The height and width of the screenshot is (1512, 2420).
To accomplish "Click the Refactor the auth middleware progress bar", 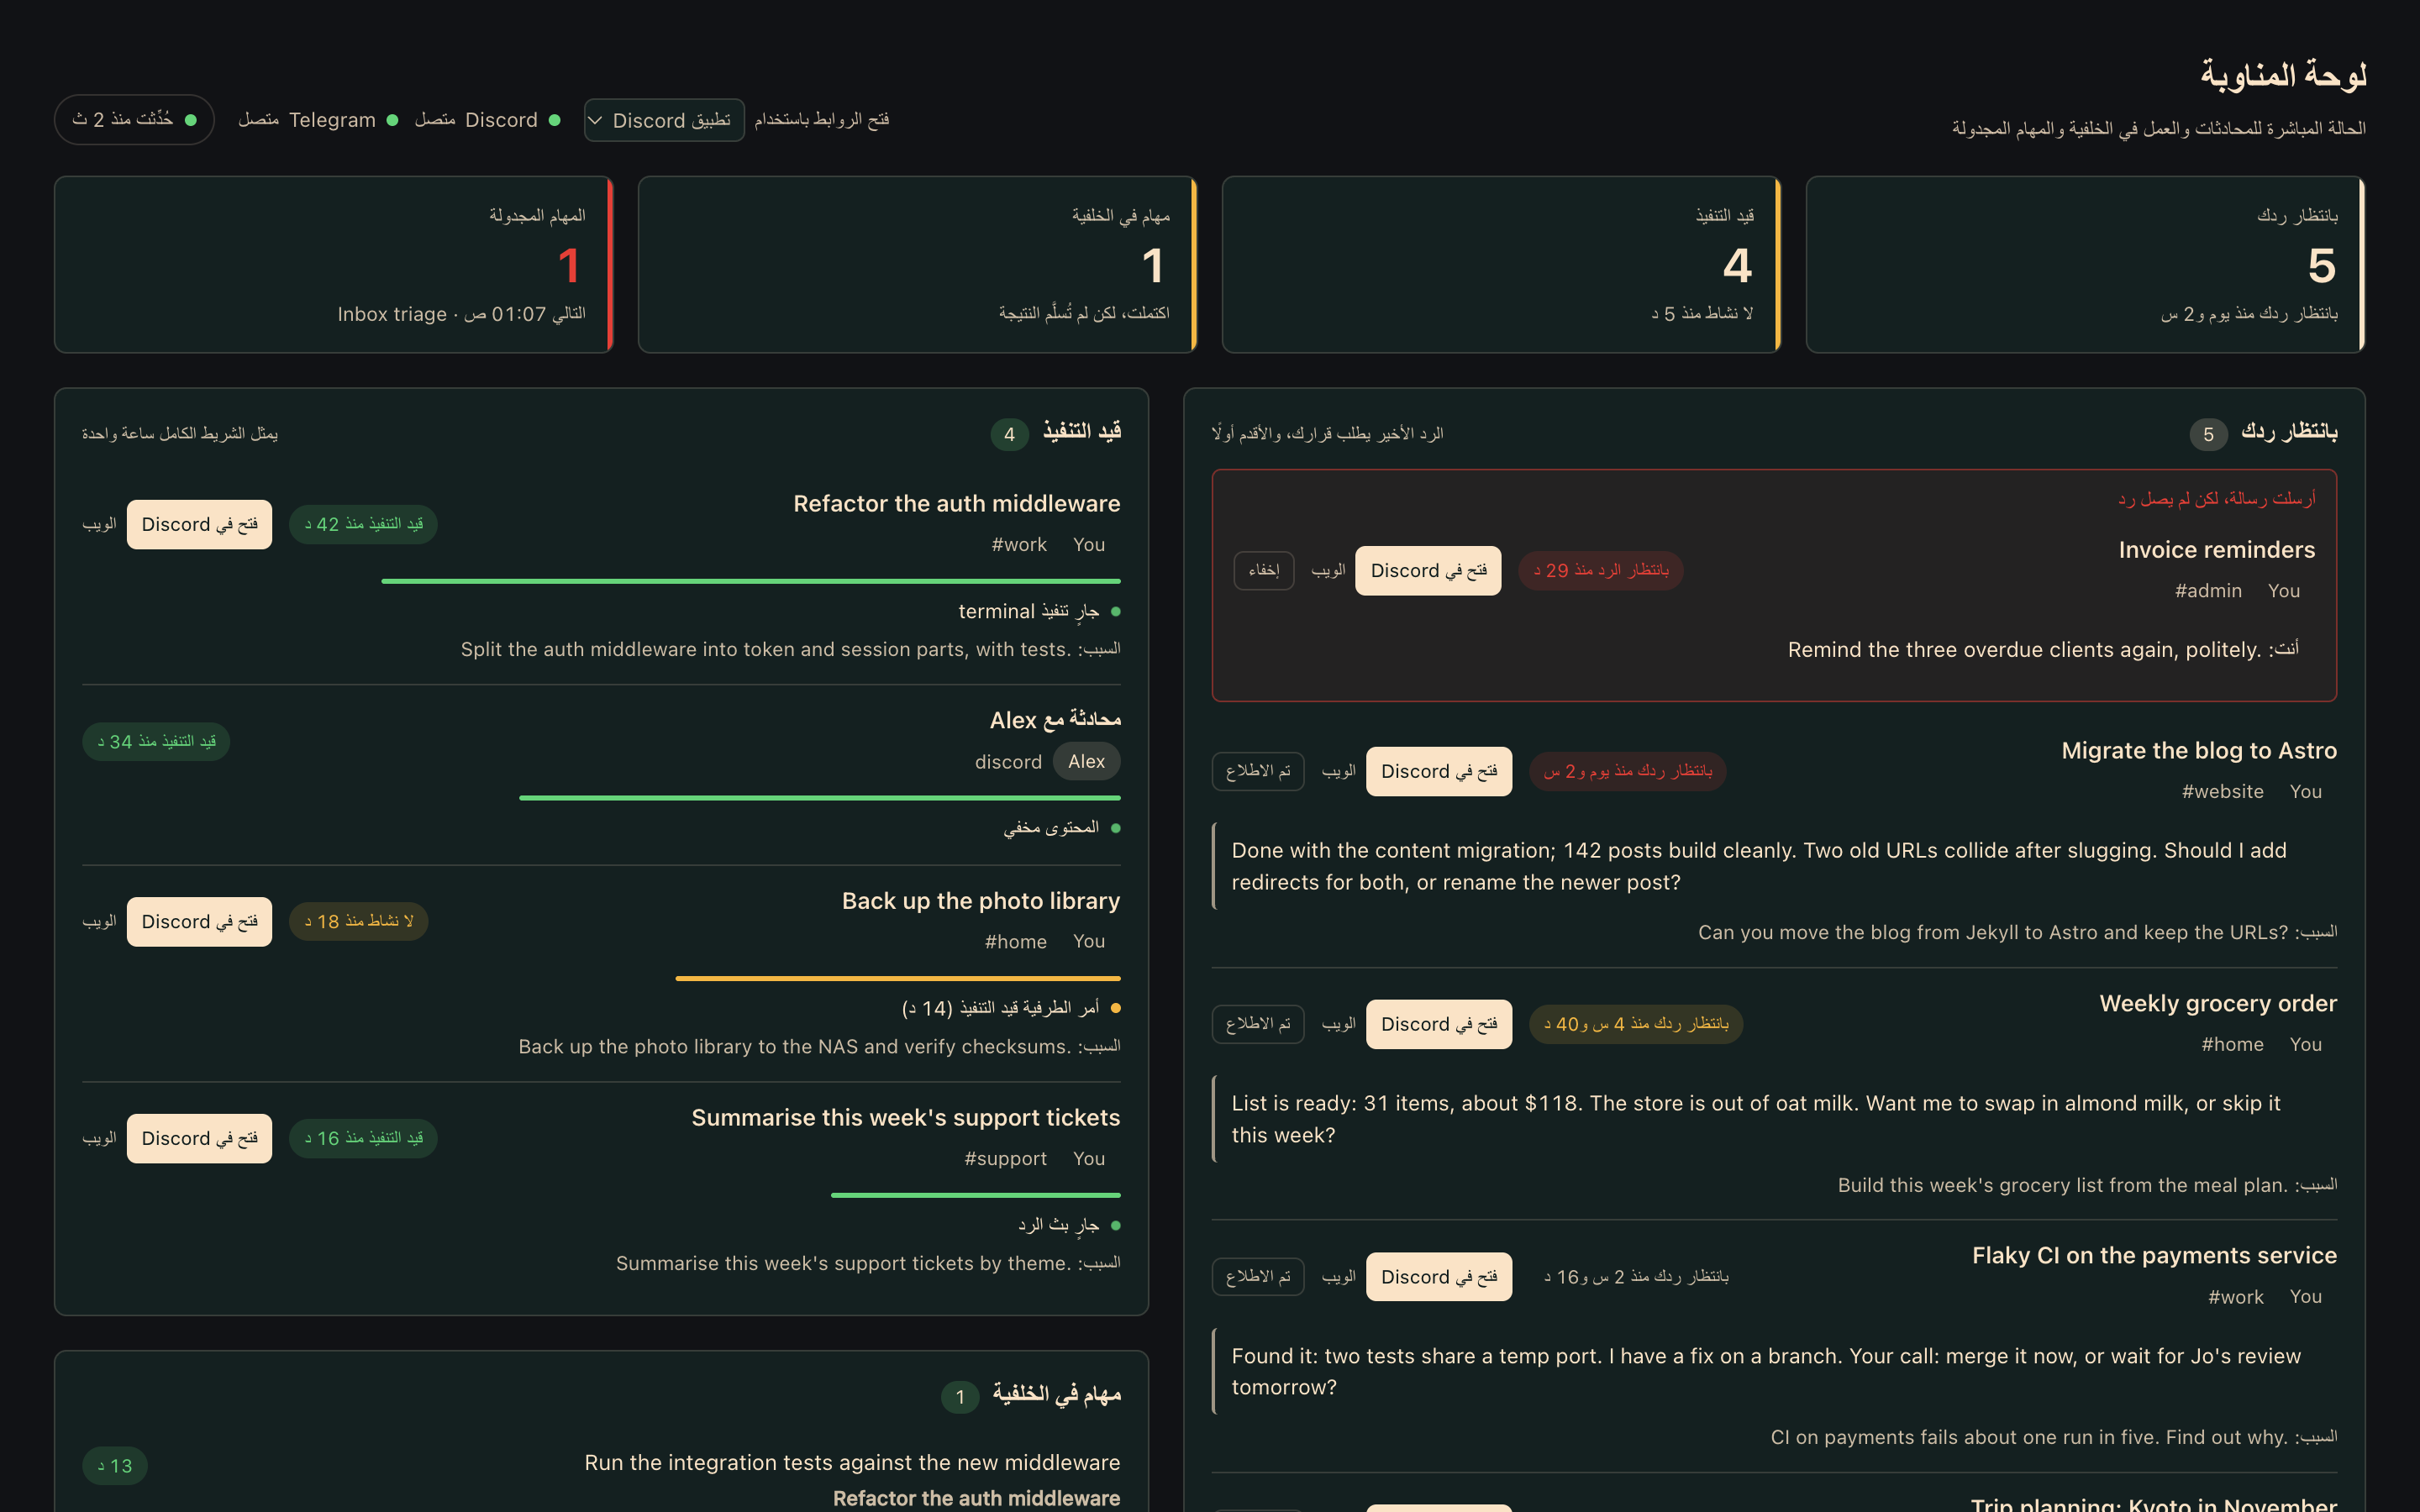I will [x=750, y=581].
